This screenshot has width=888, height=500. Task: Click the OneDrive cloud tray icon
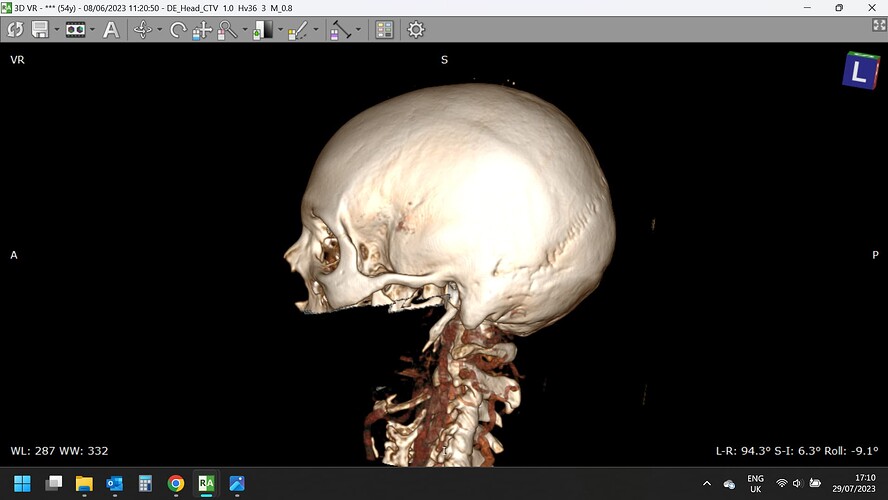tap(729, 484)
